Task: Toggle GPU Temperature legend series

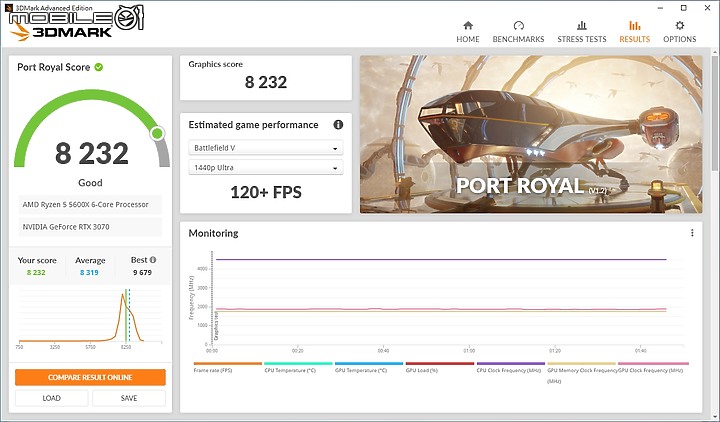Action: [x=369, y=367]
